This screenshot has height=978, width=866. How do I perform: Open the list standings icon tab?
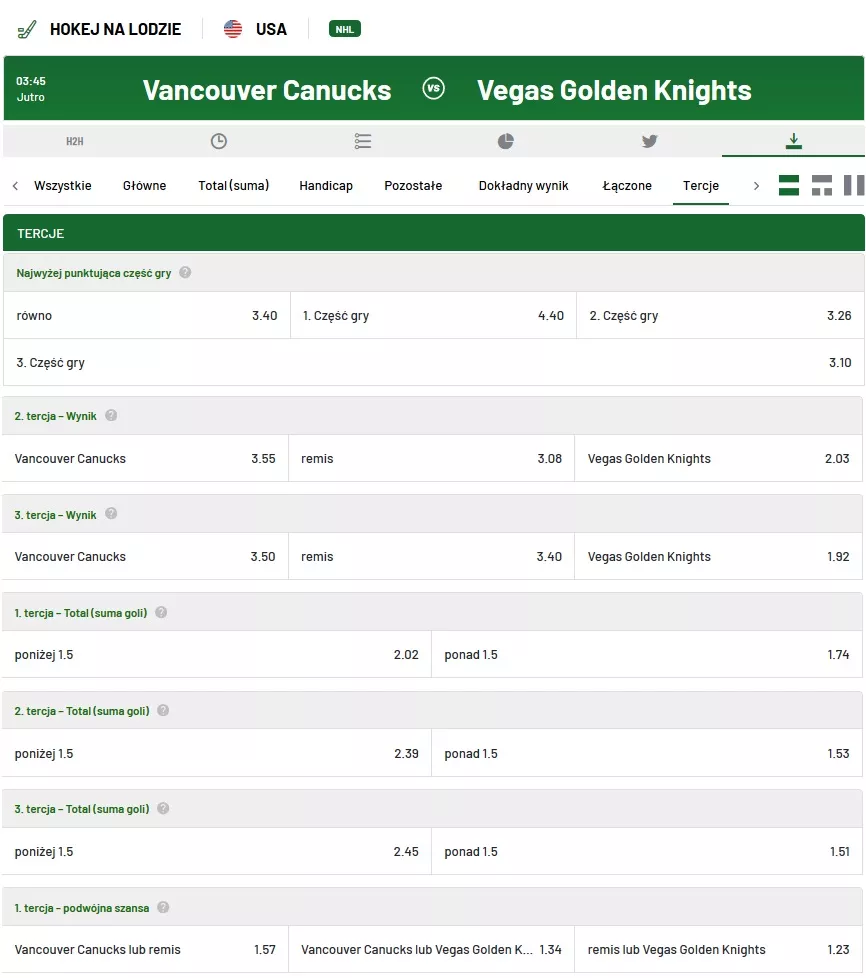(363, 141)
